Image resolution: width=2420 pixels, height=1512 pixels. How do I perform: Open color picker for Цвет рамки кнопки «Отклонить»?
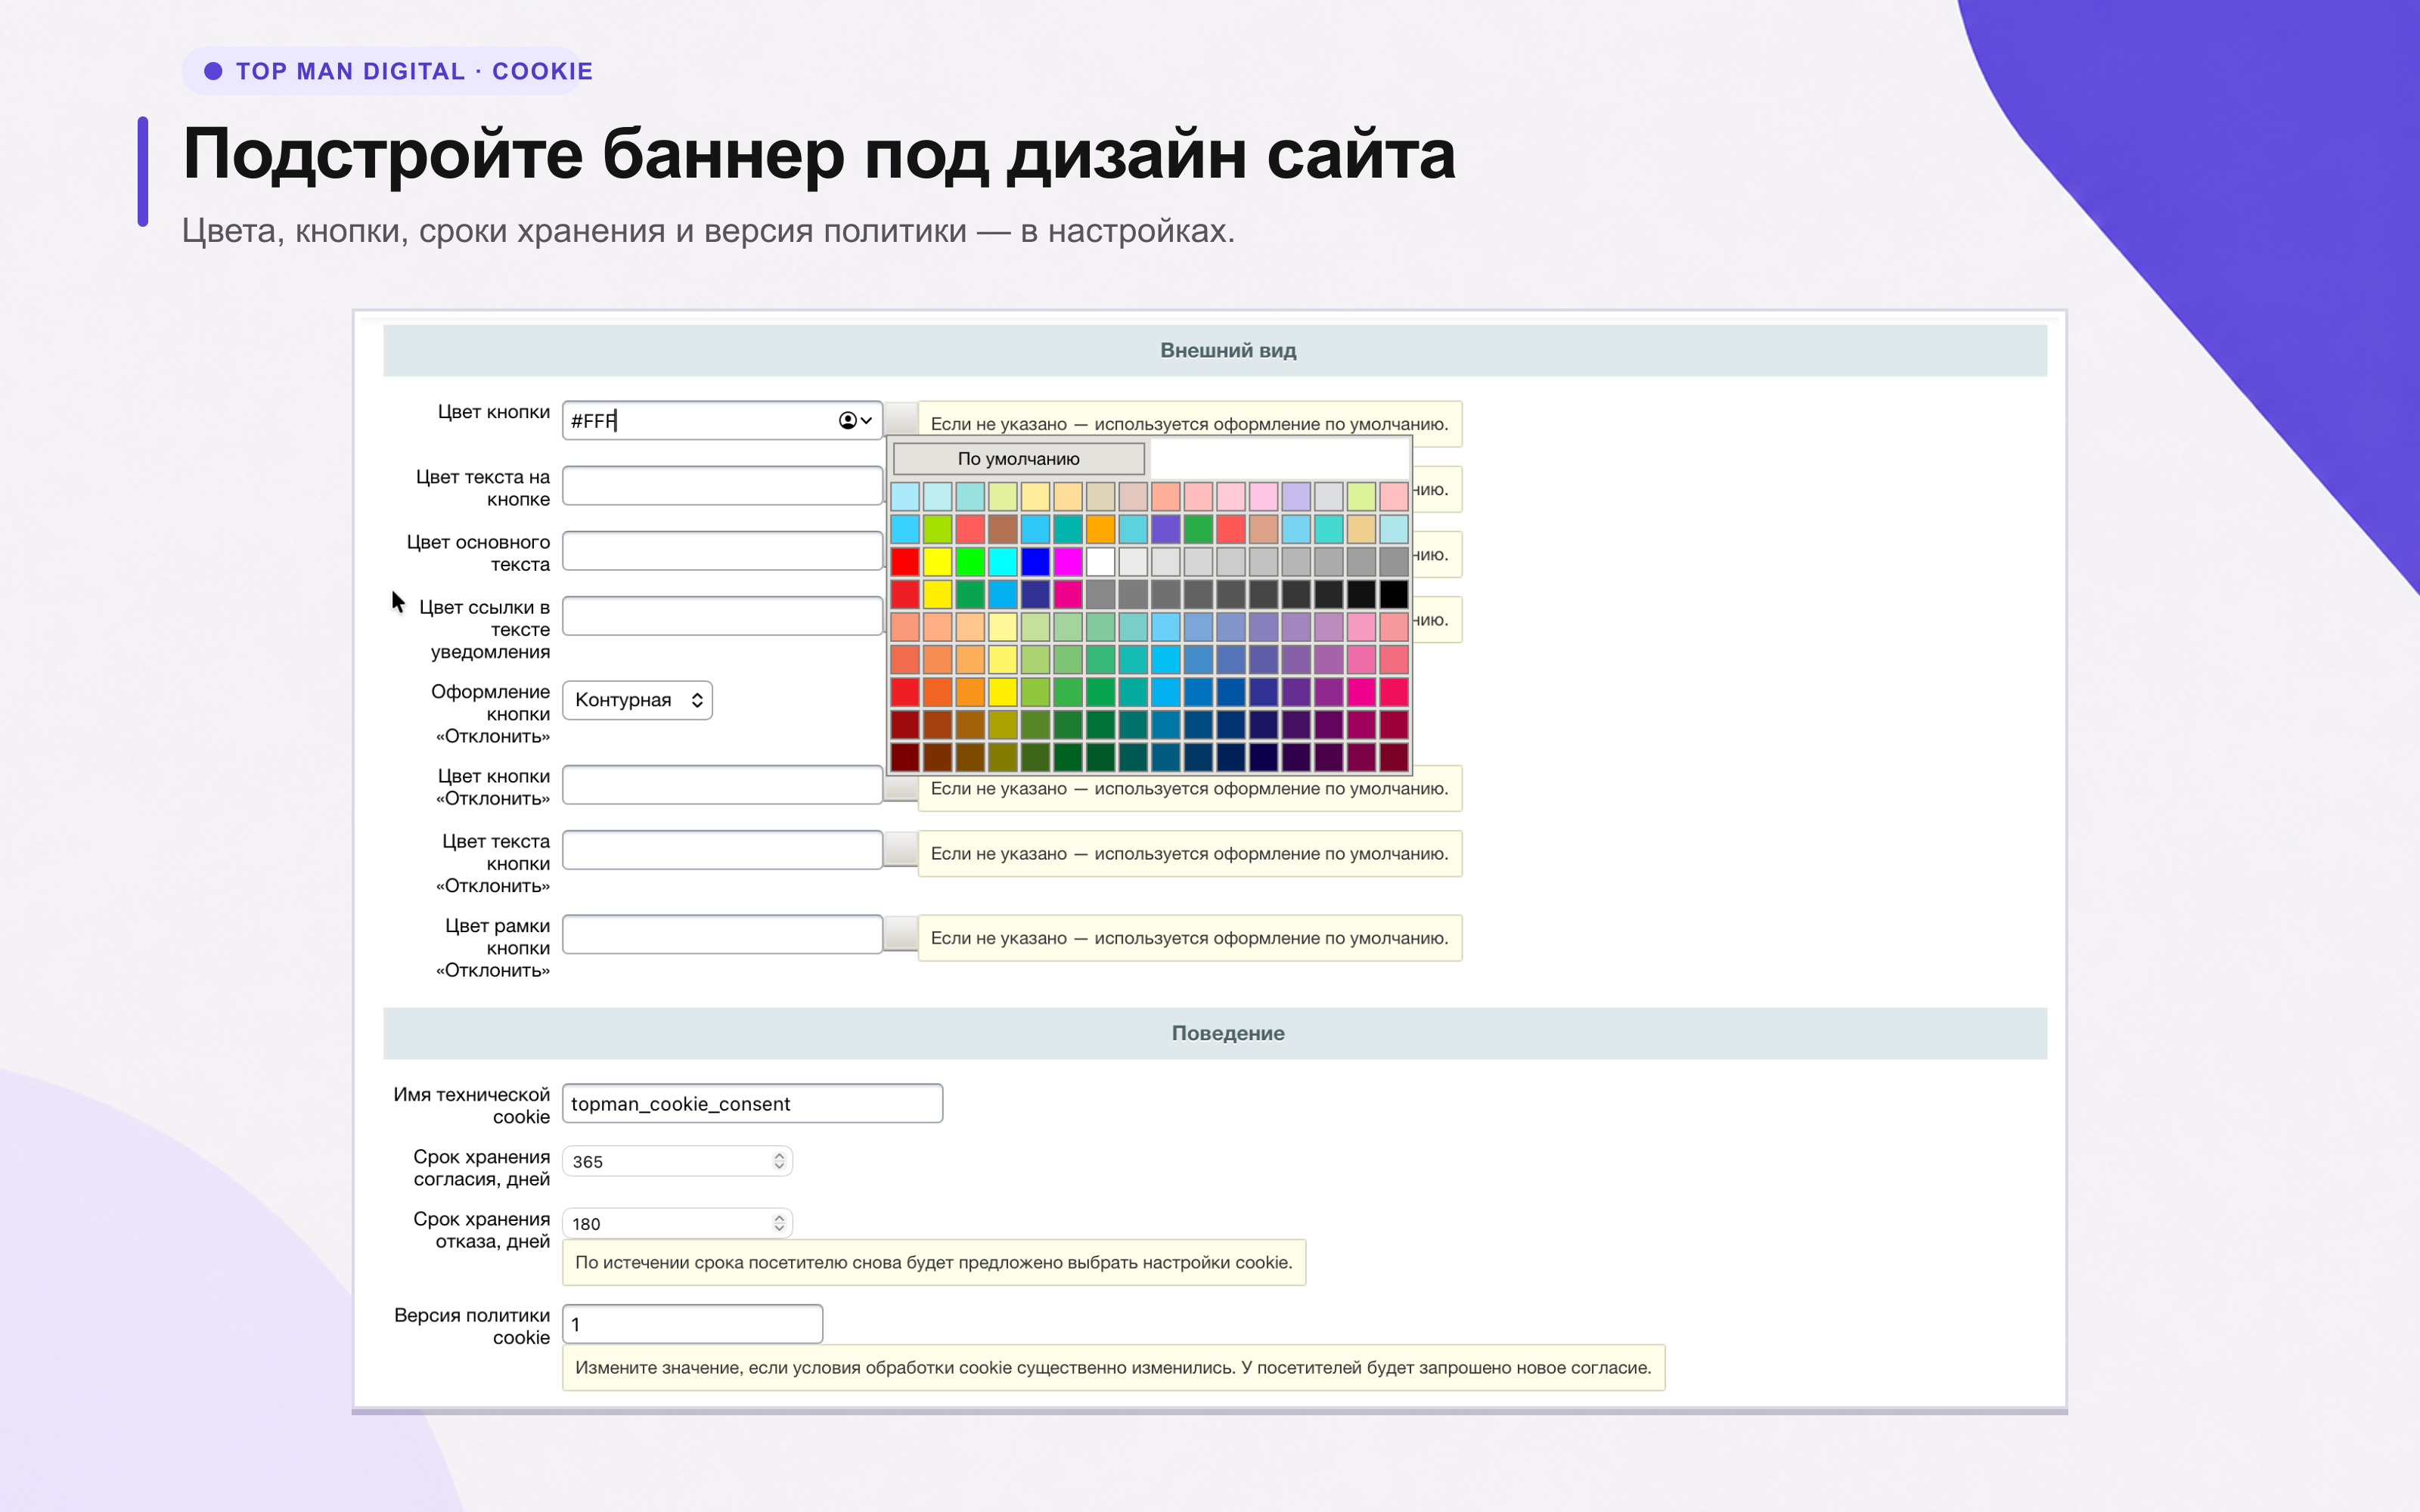[x=901, y=934]
